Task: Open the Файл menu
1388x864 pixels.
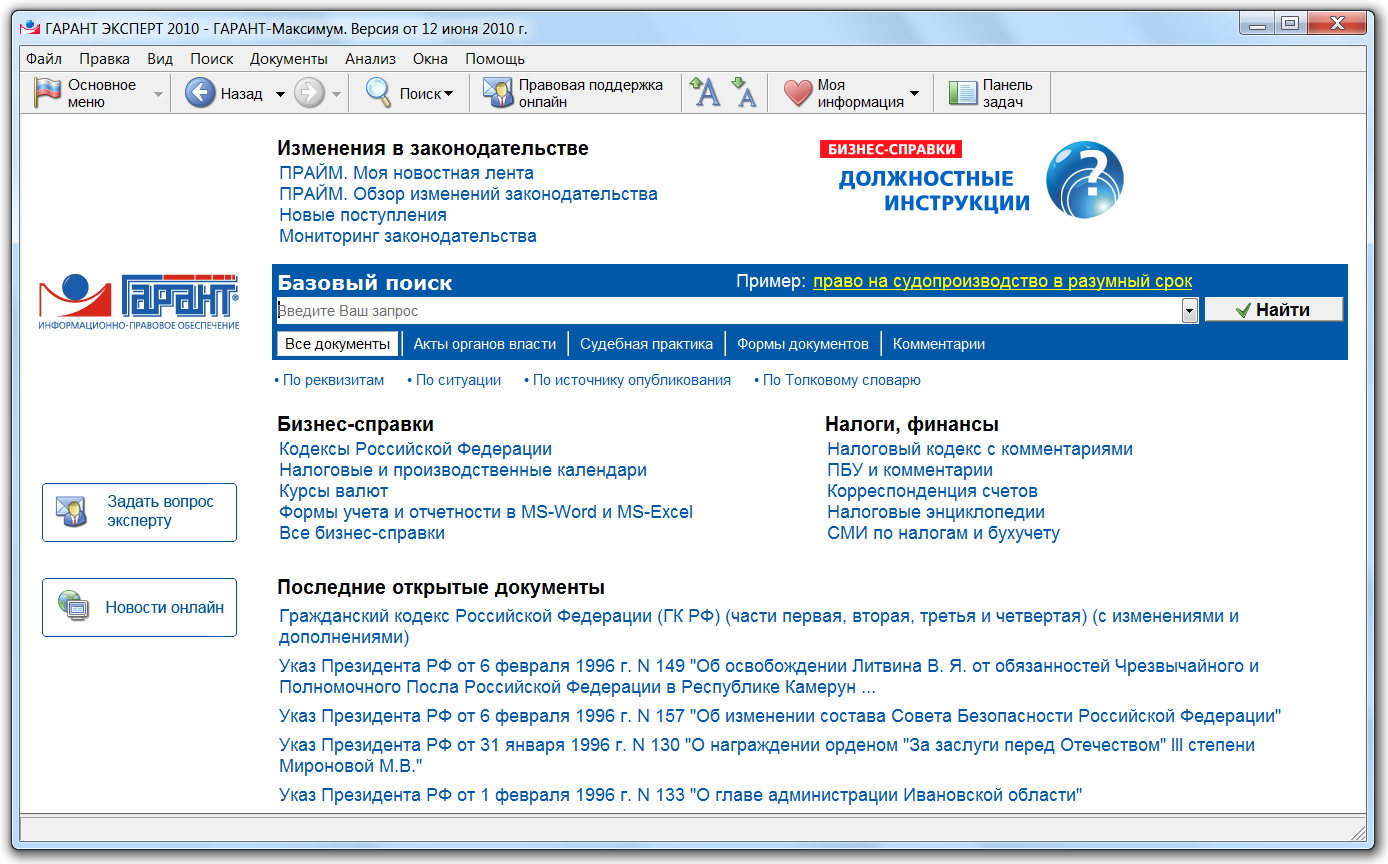Action: pos(44,59)
